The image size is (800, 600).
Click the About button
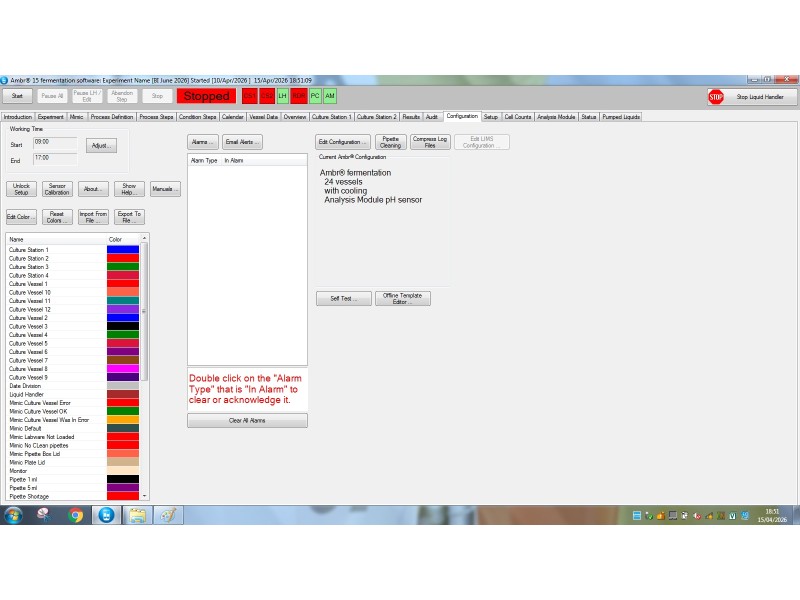[x=93, y=189]
